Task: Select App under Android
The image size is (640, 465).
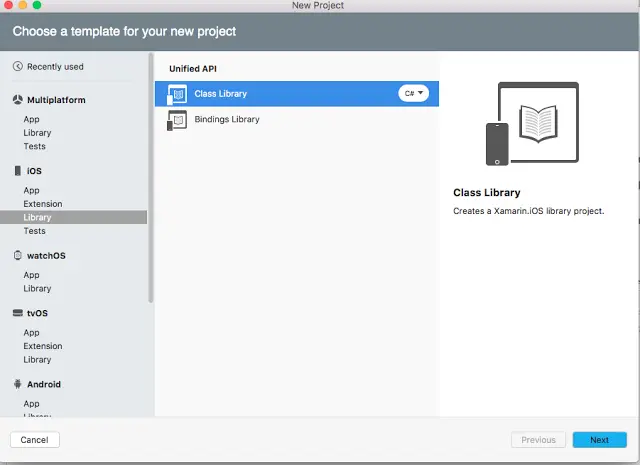Action: pos(31,403)
